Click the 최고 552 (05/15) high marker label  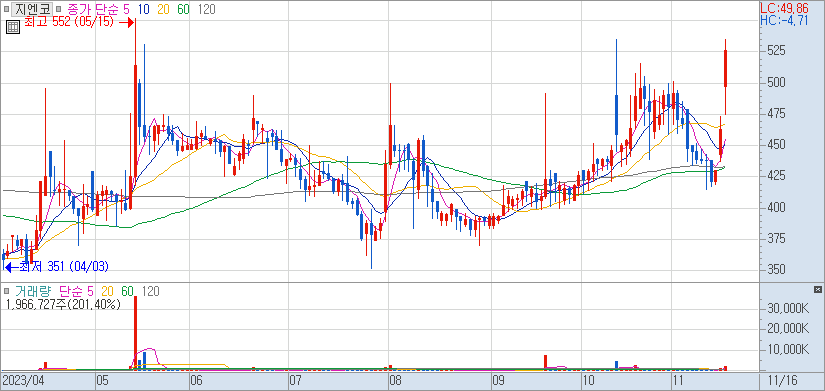pyautogui.click(x=69, y=23)
